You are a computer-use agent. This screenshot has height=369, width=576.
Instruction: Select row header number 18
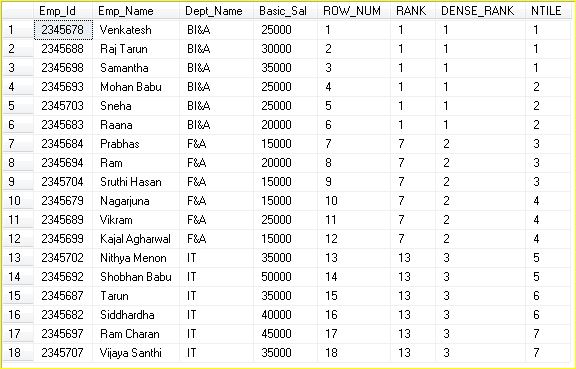(x=18, y=353)
